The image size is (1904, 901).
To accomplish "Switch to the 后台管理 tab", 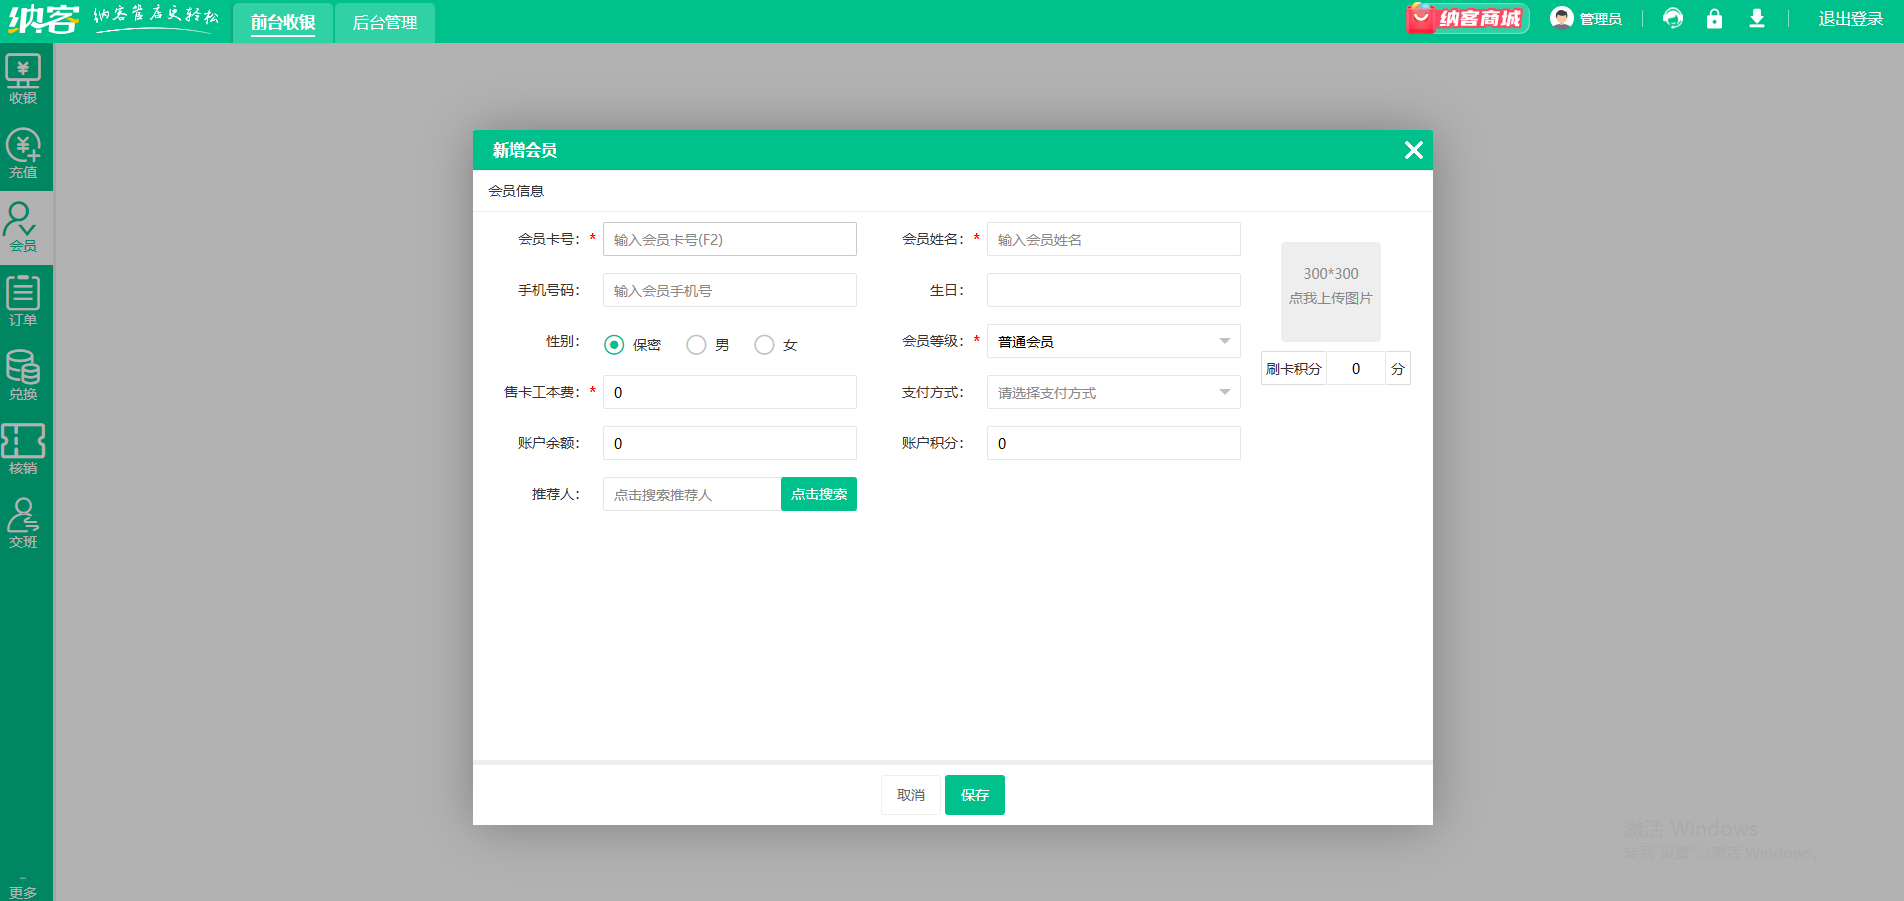I will [385, 23].
